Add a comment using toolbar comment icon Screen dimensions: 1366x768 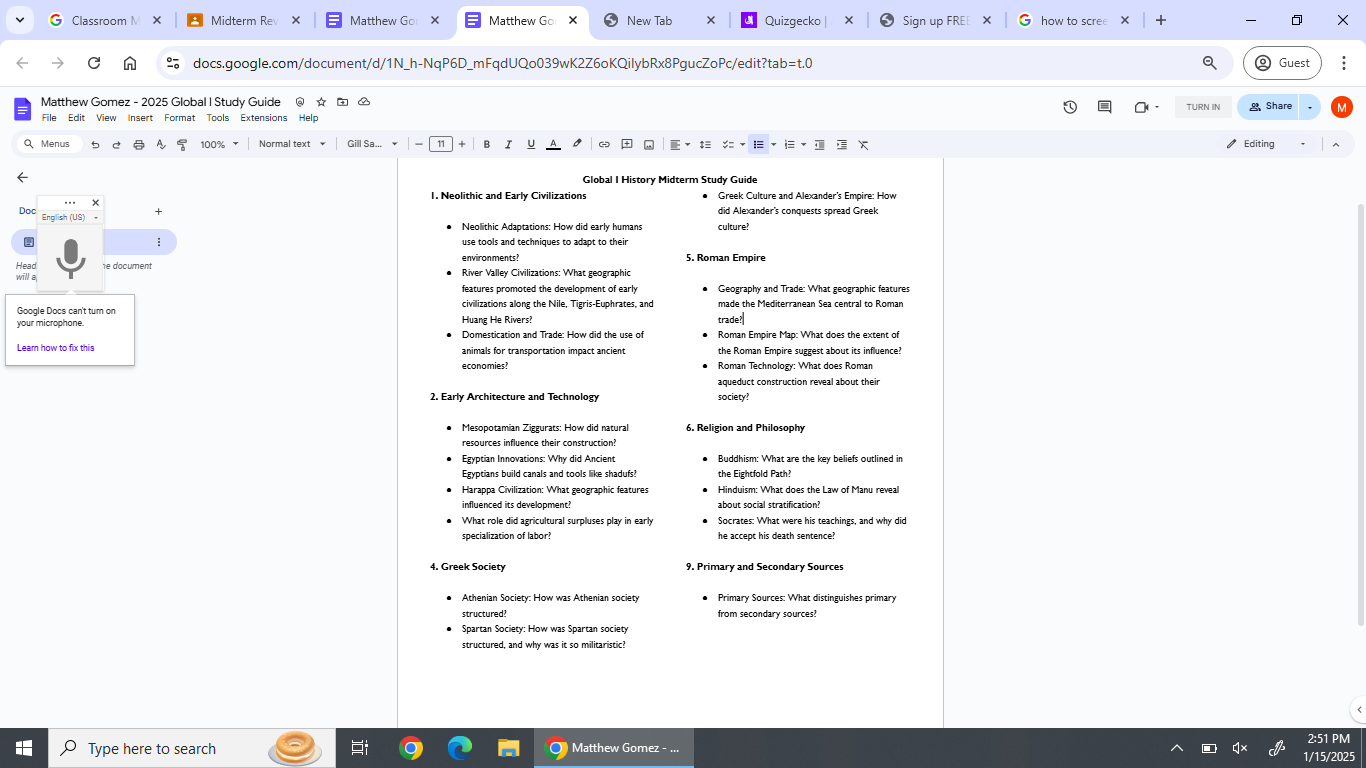627,144
